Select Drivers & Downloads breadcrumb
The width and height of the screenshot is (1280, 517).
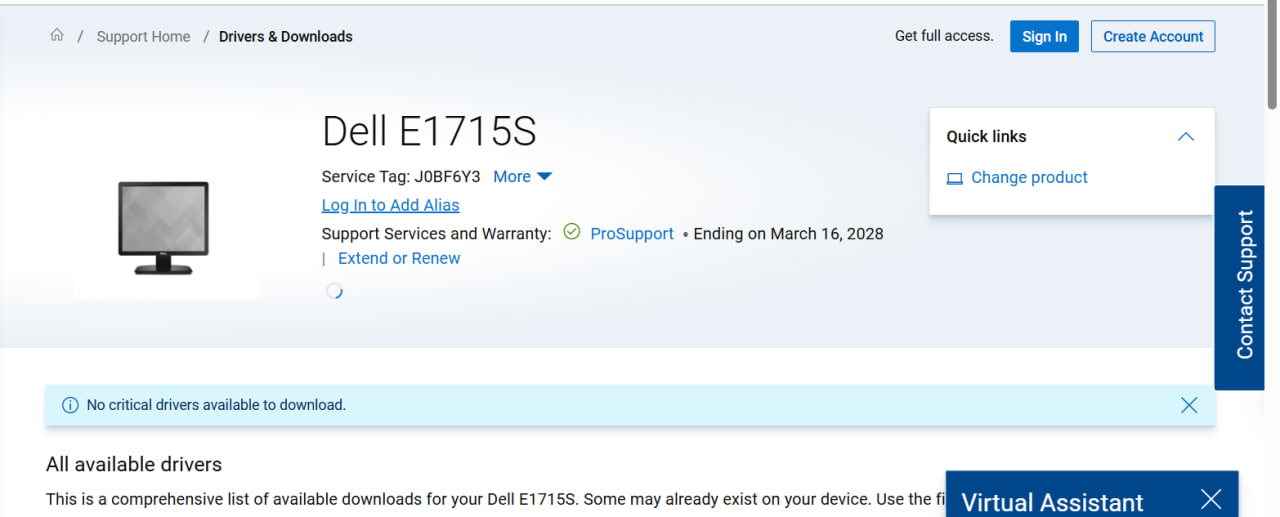tap(286, 36)
